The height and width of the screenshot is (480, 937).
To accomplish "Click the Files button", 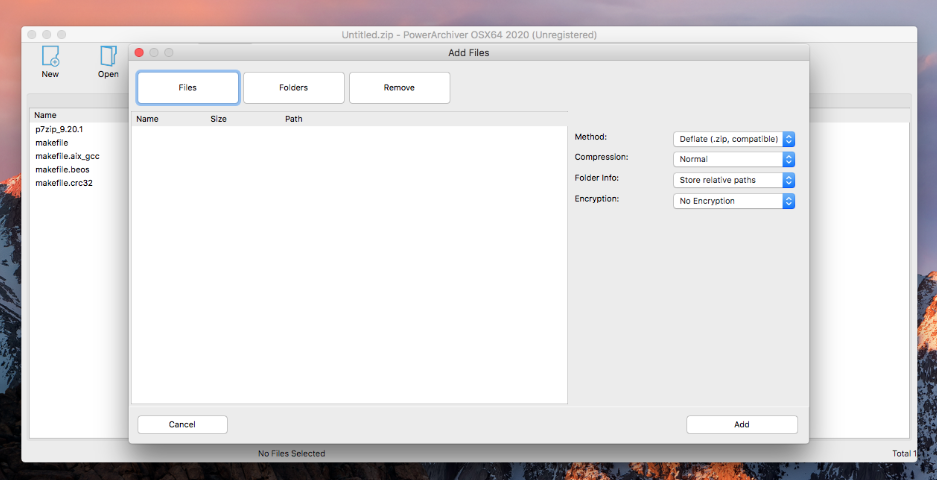I will [188, 88].
